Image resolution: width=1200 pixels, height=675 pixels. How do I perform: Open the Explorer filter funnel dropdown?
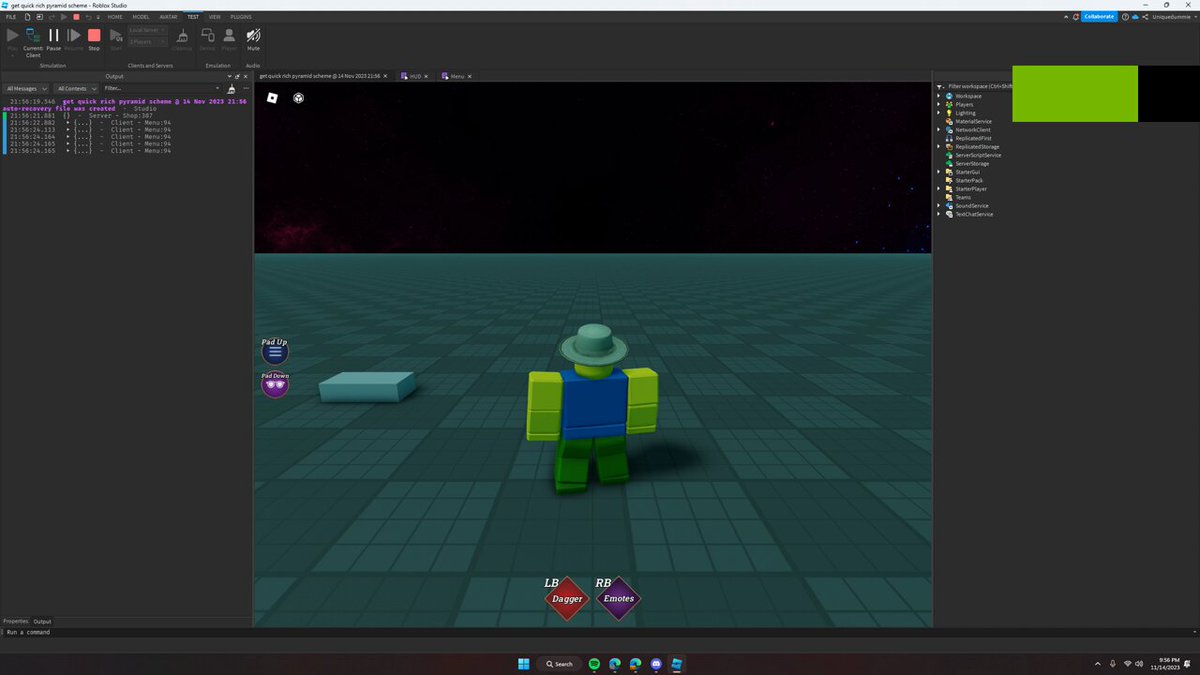pos(940,87)
